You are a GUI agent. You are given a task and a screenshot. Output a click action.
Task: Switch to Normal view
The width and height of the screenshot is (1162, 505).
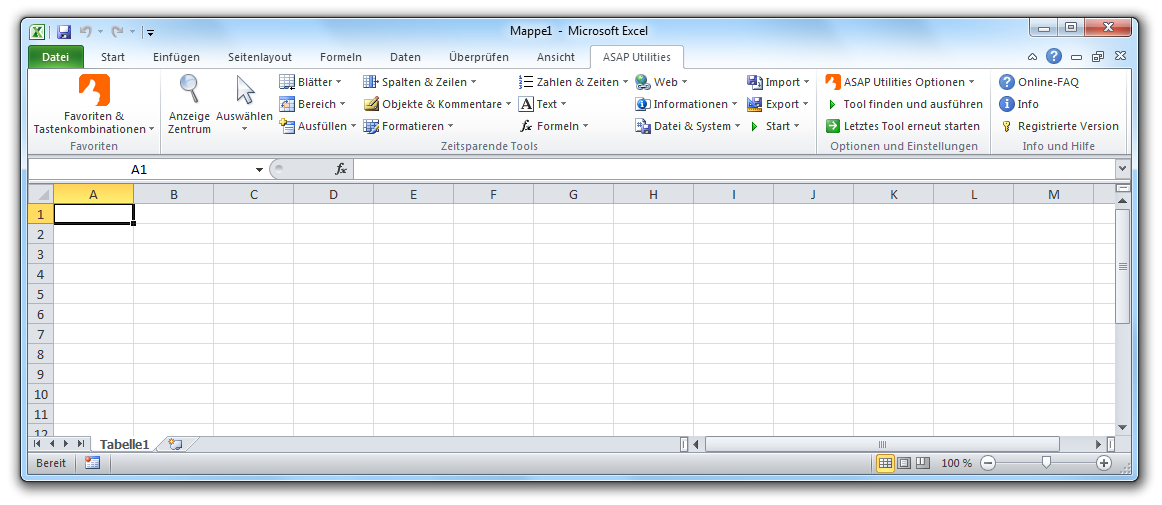click(885, 463)
